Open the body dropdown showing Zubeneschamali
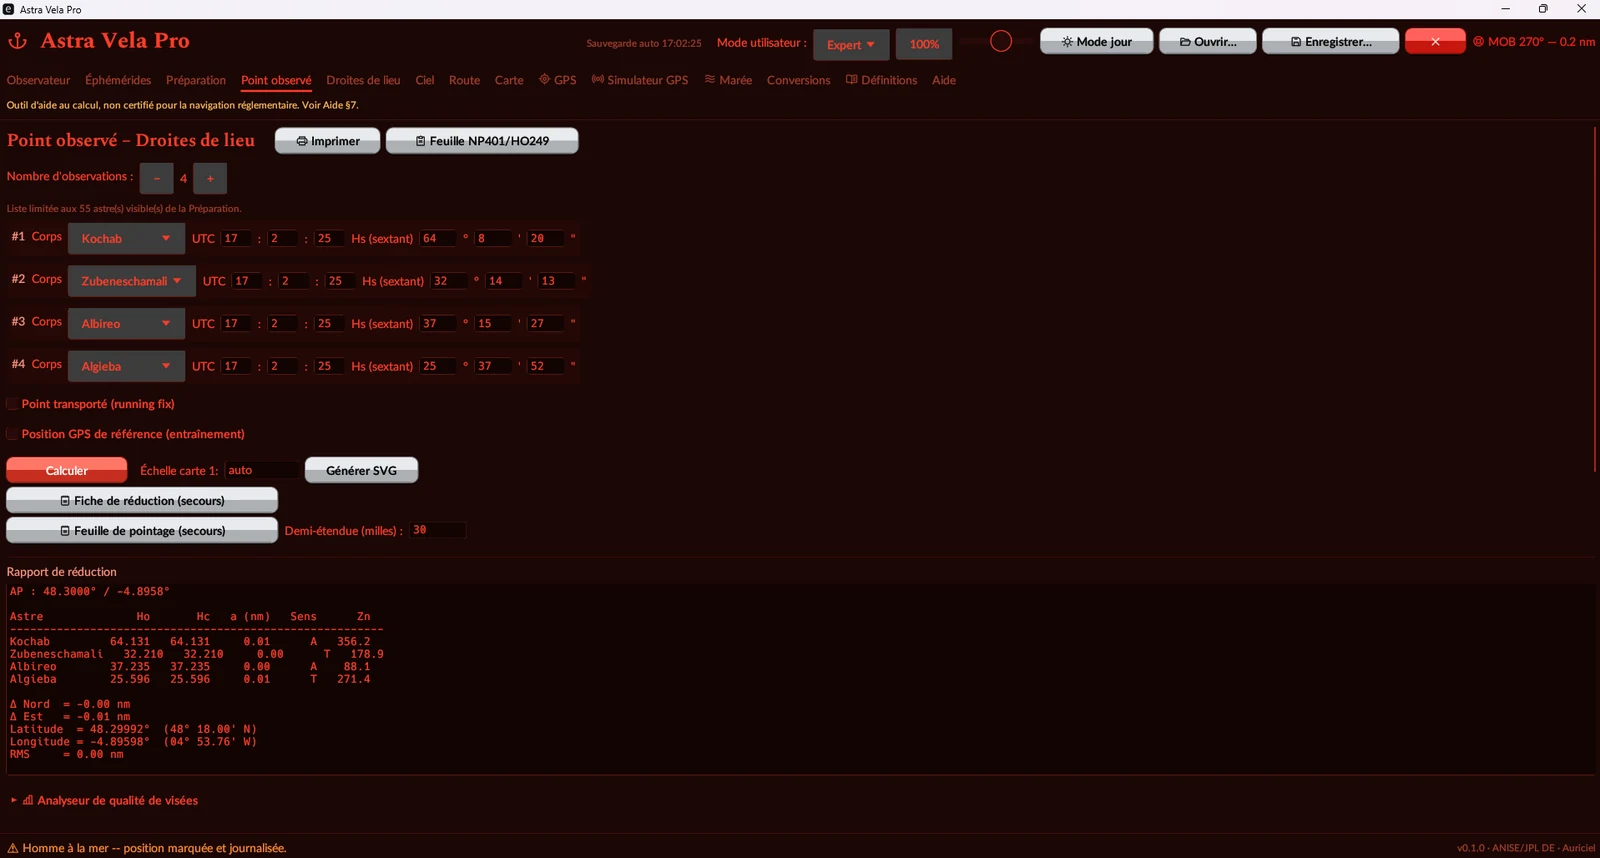The width and height of the screenshot is (1600, 858). [132, 281]
